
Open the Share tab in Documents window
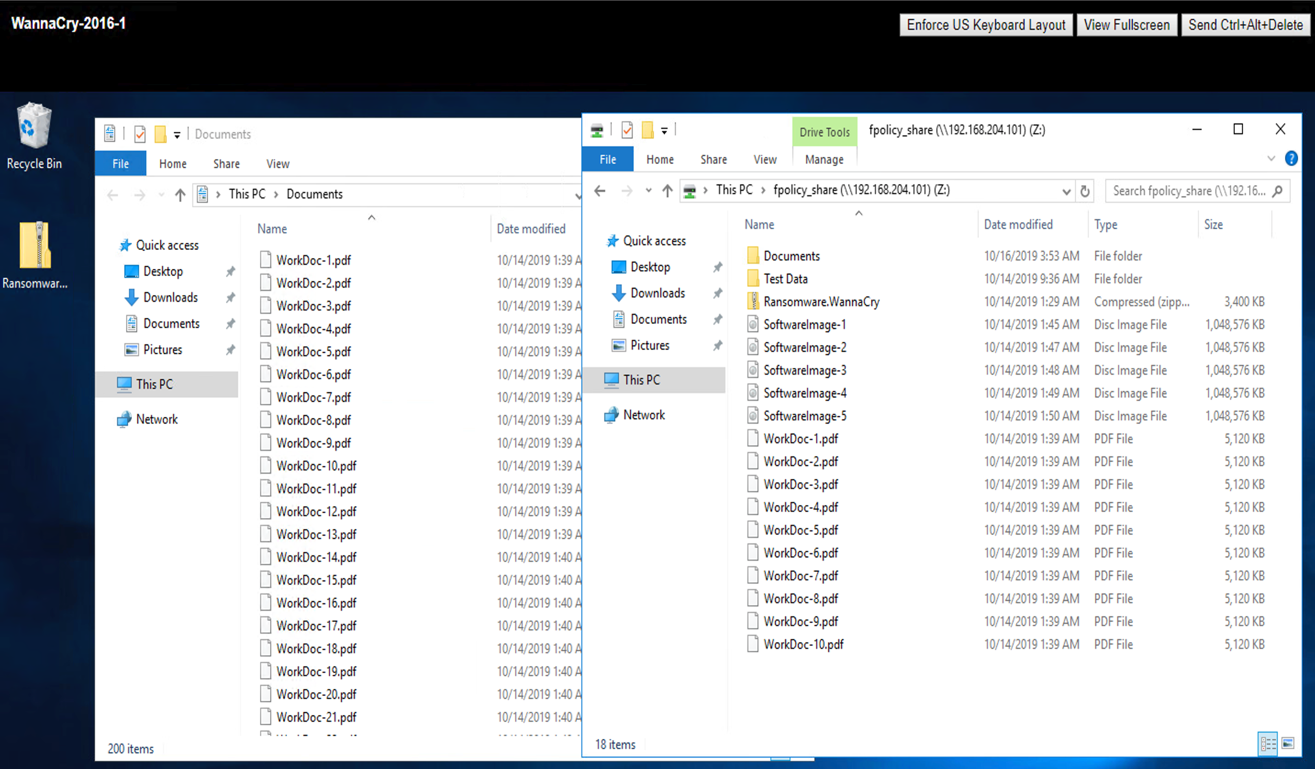(226, 164)
